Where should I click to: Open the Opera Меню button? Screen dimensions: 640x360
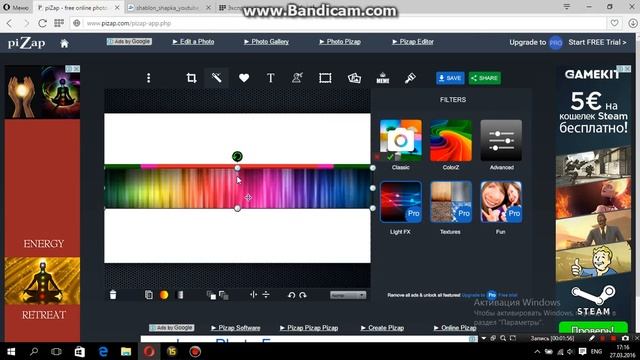tap(16, 7)
